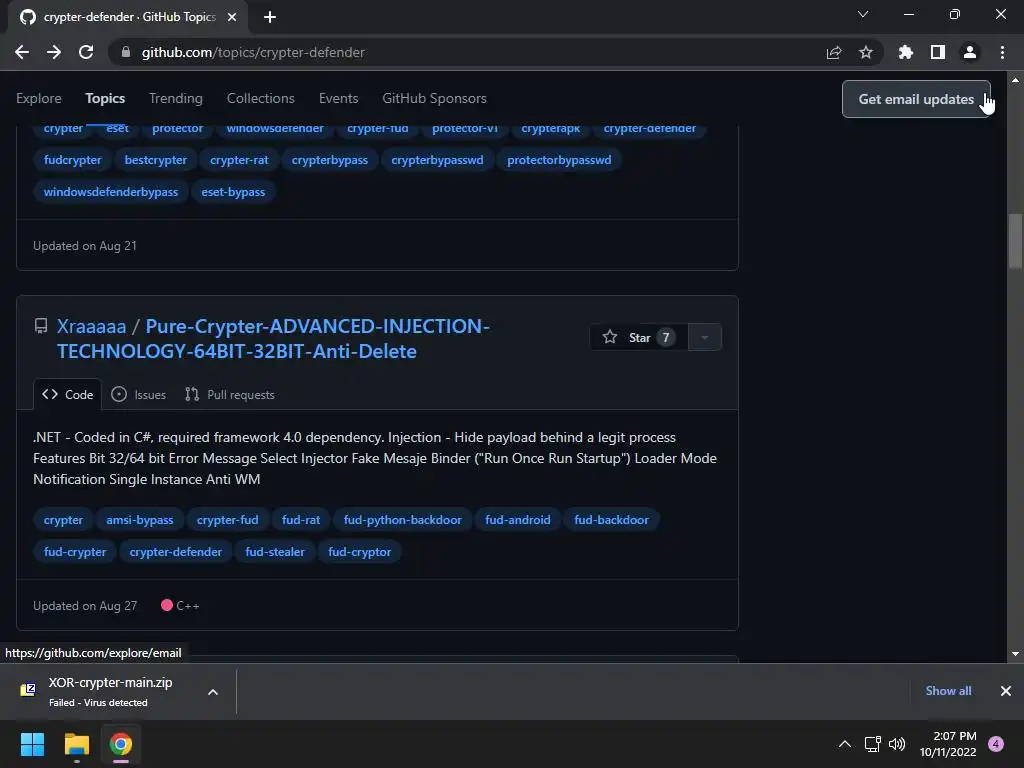Click the fudcrypter topic tag
This screenshot has height=768, width=1024.
click(x=72, y=160)
